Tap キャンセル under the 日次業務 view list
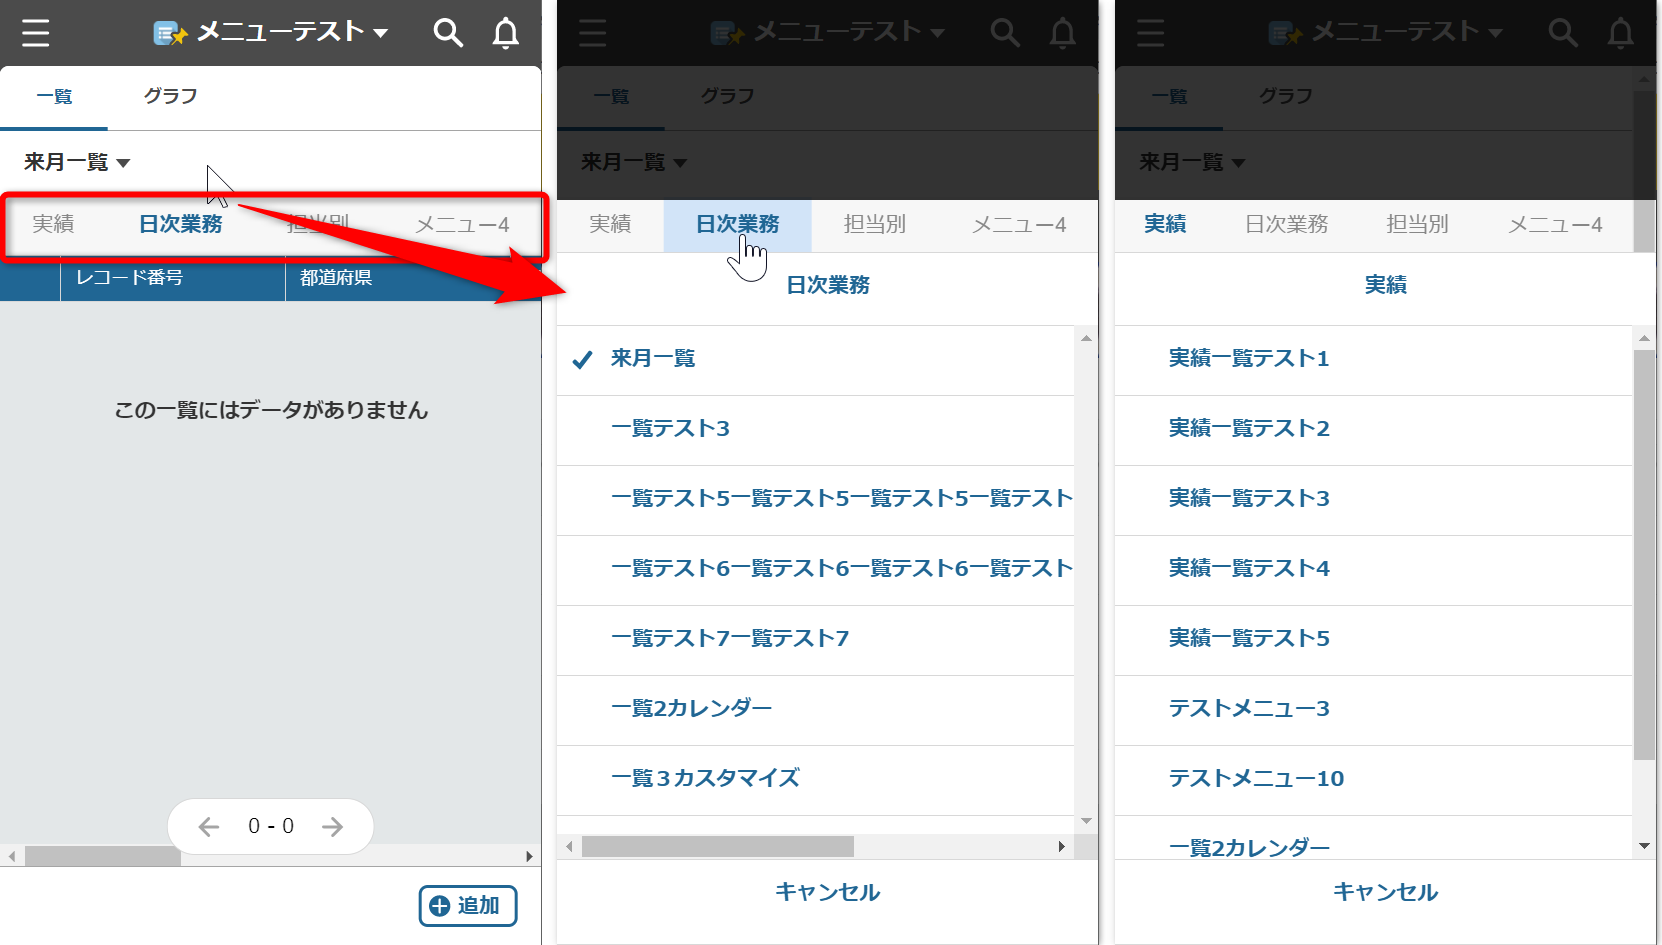Screen dimensions: 1662x945 click(x=827, y=892)
